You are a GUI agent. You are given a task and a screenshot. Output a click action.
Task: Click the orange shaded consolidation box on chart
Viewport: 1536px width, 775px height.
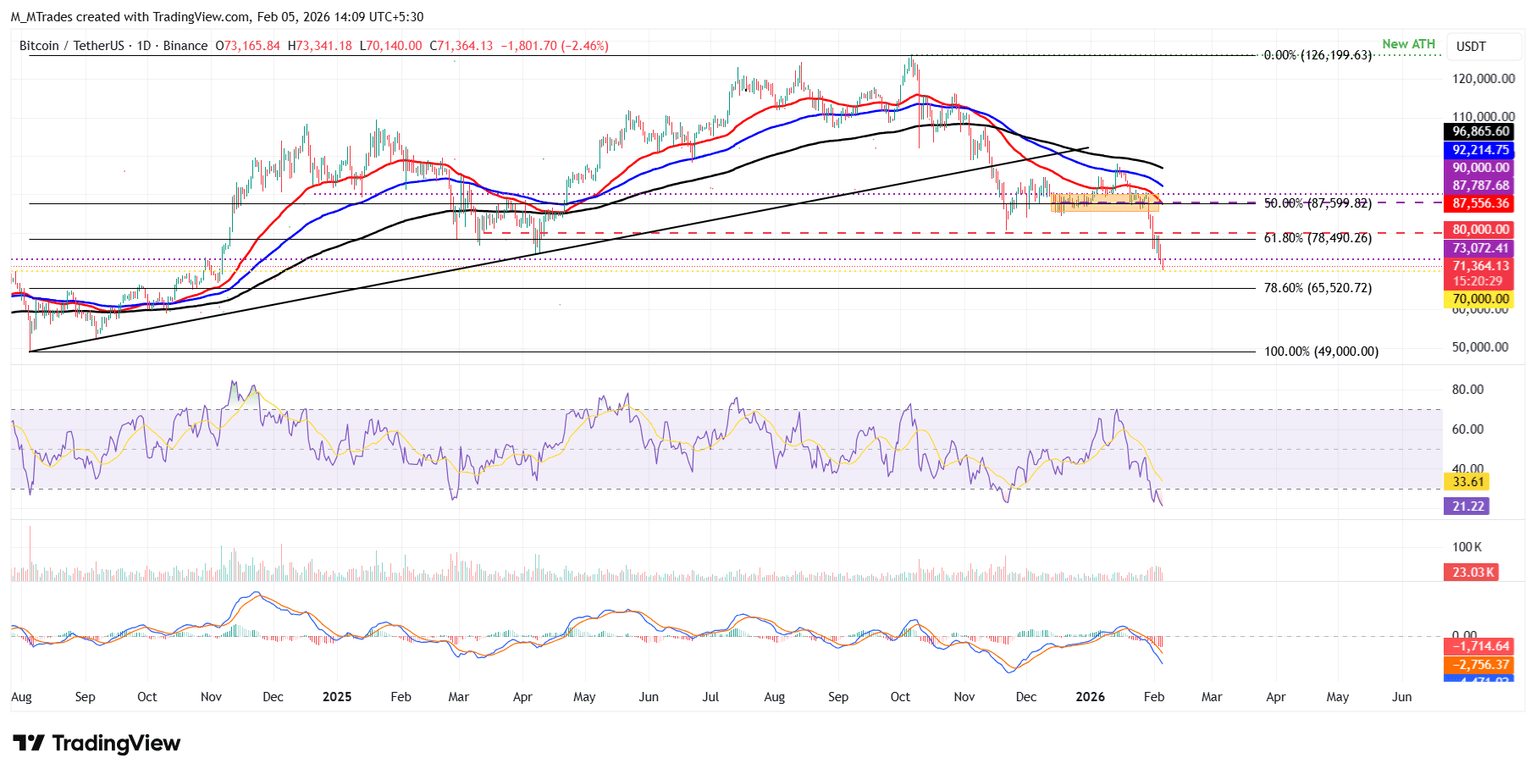tap(1105, 202)
